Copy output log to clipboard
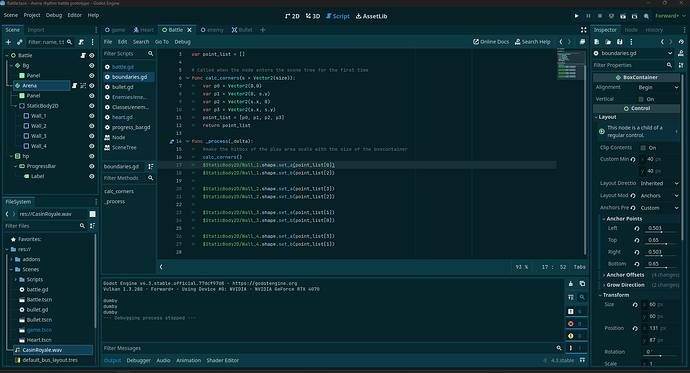 click(582, 284)
